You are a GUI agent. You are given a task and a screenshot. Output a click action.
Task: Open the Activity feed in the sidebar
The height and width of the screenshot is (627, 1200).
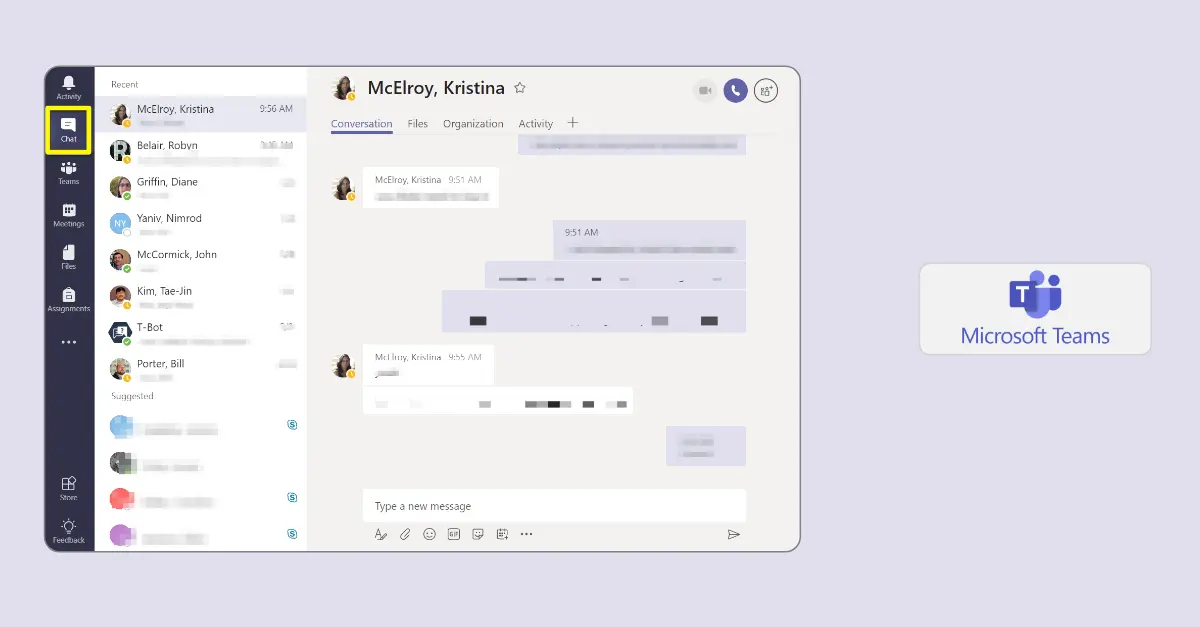(69, 87)
